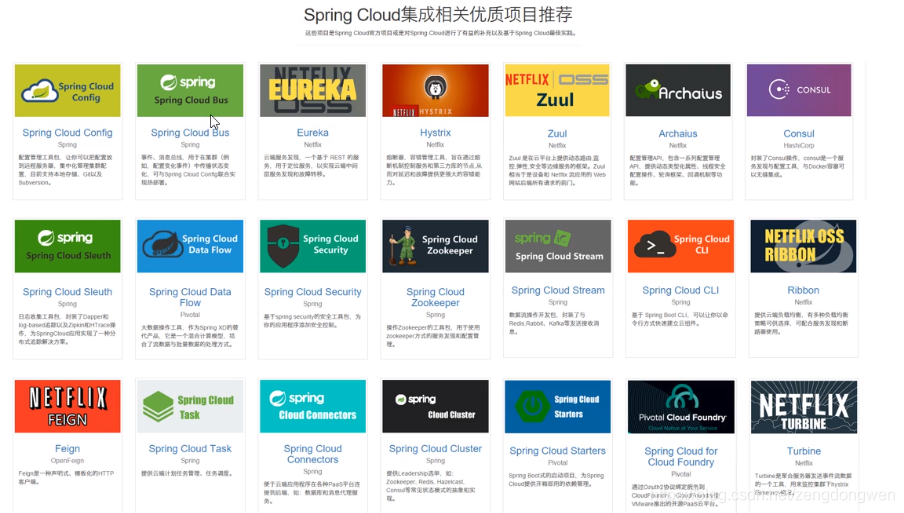904x513 pixels.
Task: Open the Hystrix title link
Action: pyautogui.click(x=435, y=133)
